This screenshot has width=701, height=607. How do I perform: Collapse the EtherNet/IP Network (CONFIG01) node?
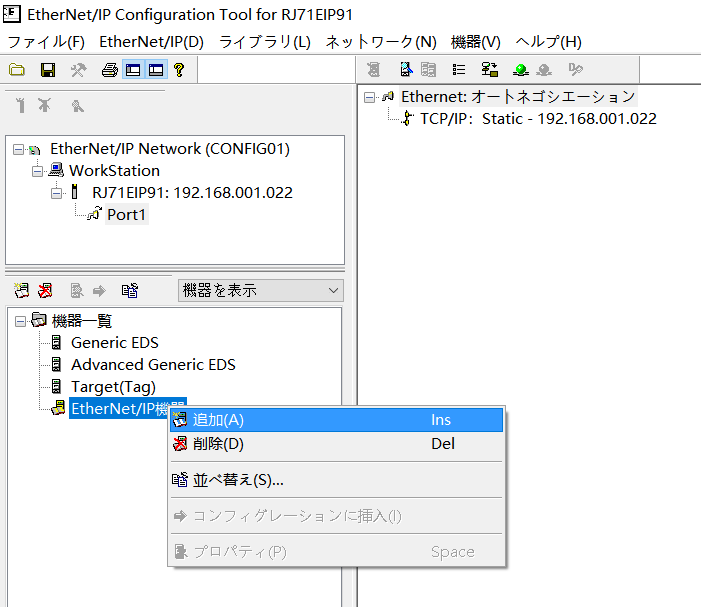point(18,149)
